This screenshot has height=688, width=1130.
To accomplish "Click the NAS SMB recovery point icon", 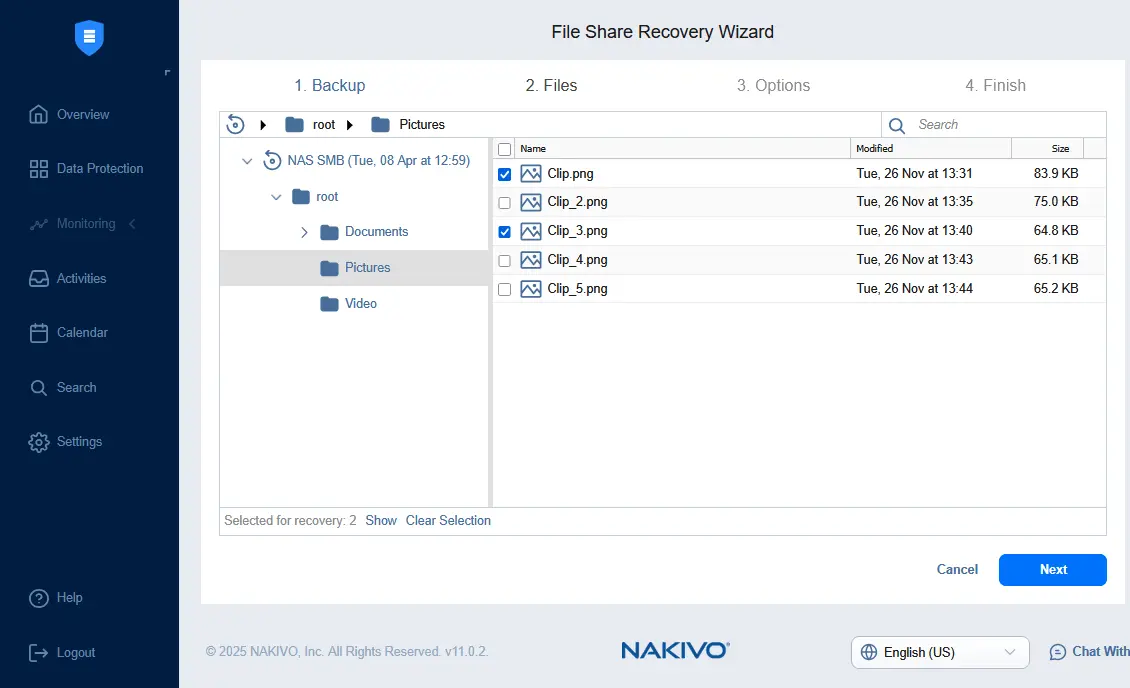I will pyautogui.click(x=272, y=160).
